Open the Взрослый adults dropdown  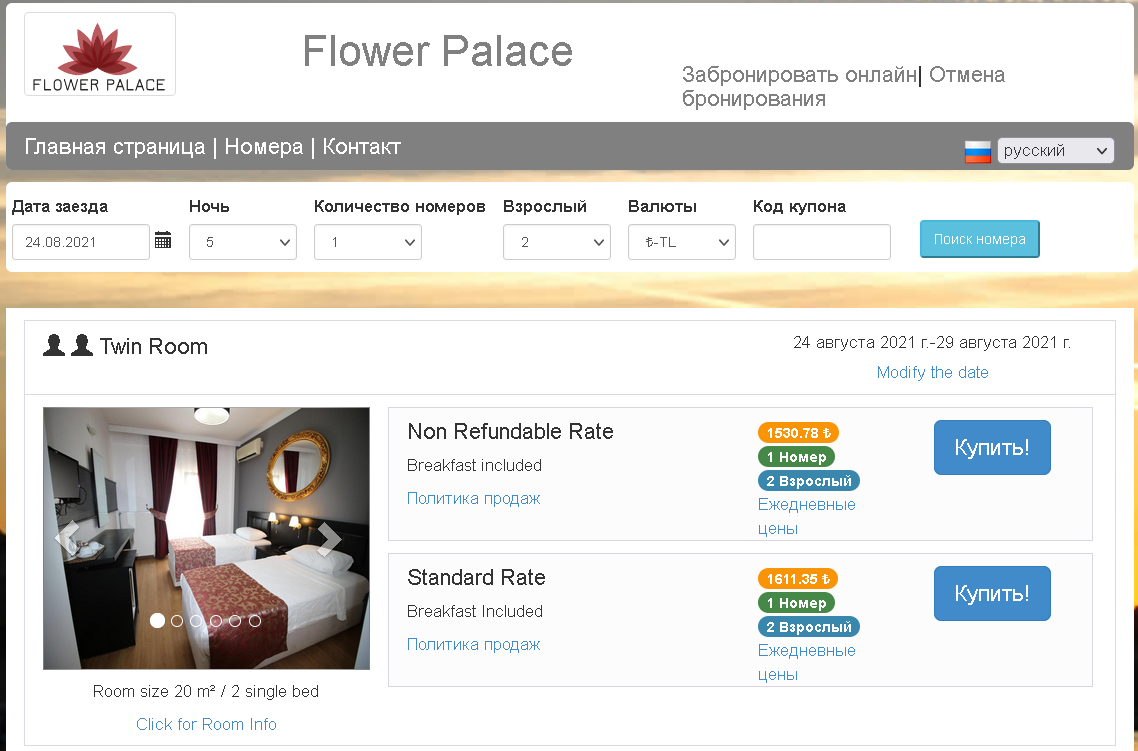click(557, 242)
